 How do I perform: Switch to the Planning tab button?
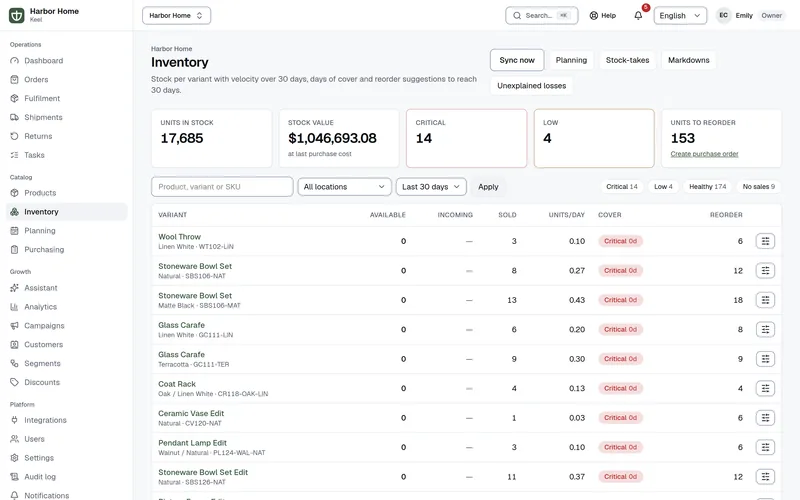[x=571, y=60]
